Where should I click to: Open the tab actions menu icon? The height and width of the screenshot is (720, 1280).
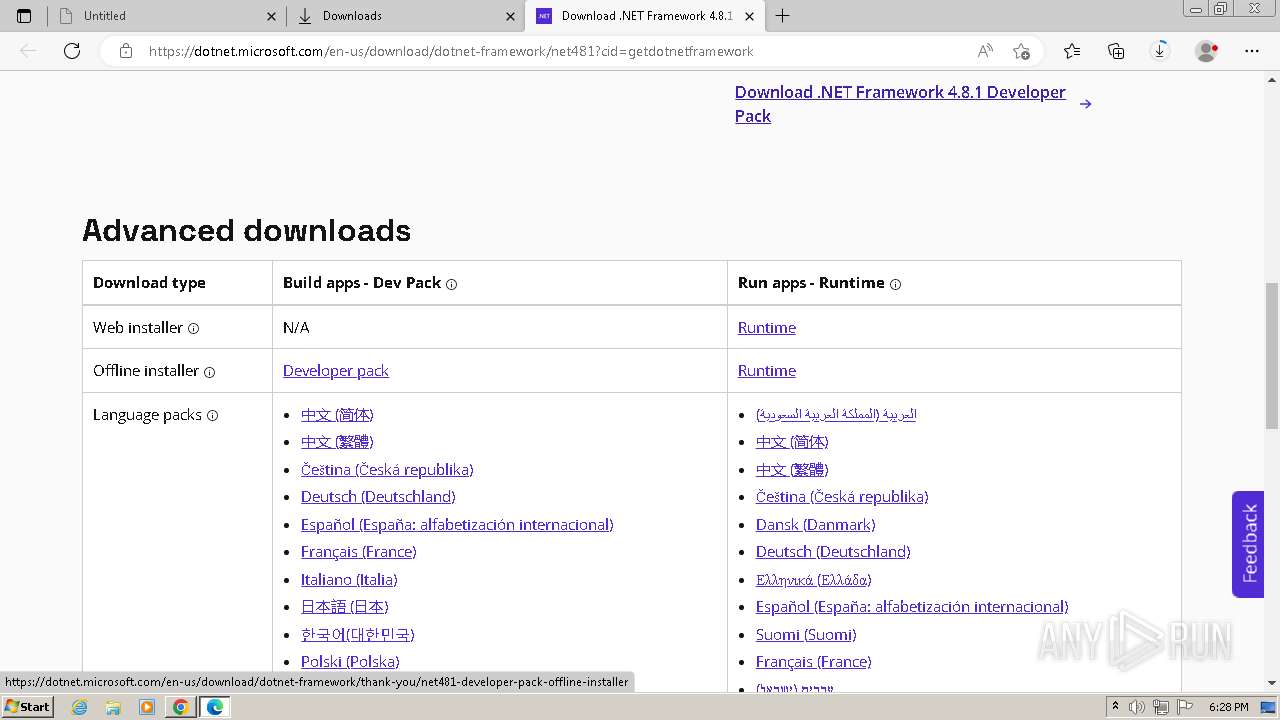24,16
